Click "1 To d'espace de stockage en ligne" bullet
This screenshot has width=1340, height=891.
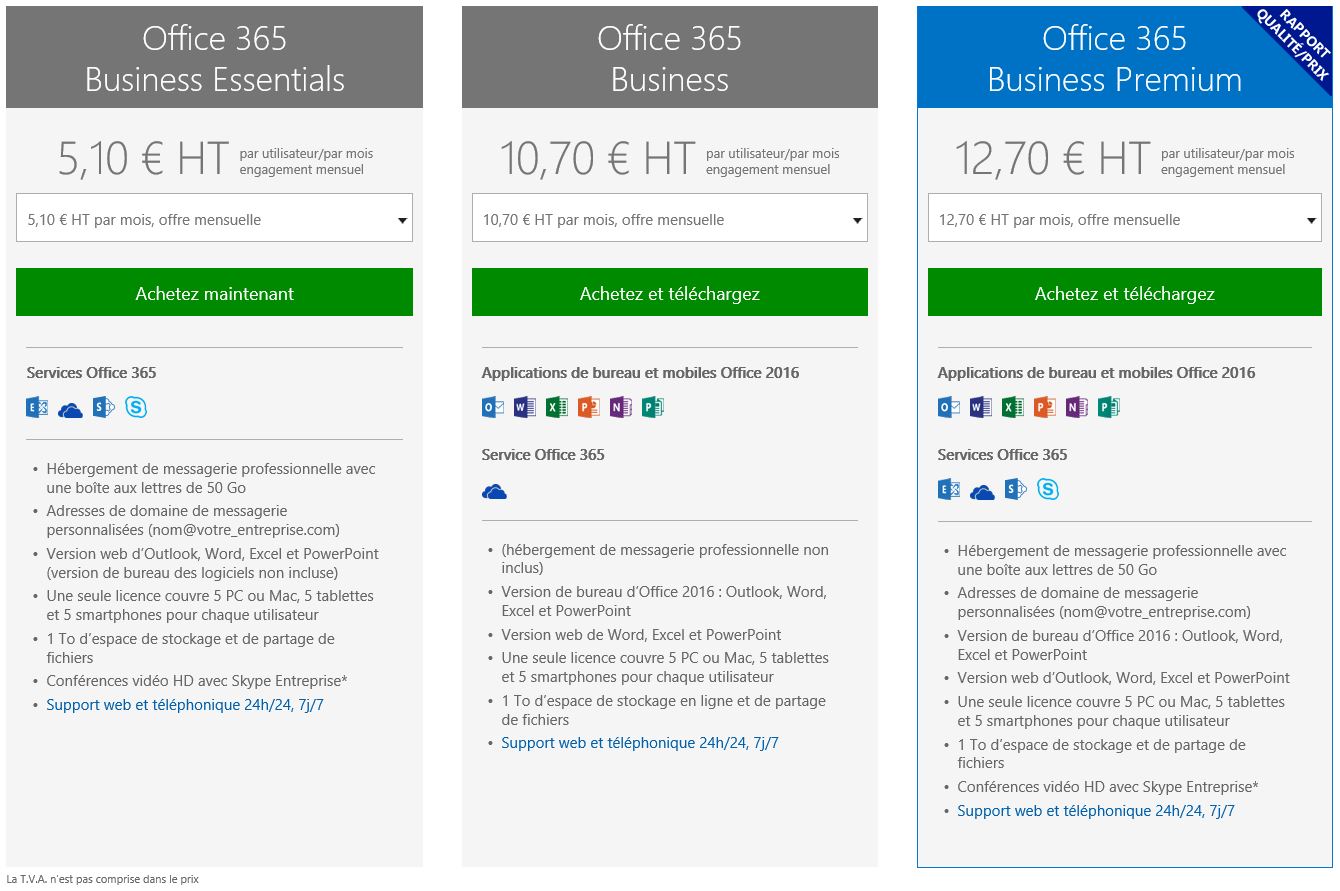[x=663, y=710]
